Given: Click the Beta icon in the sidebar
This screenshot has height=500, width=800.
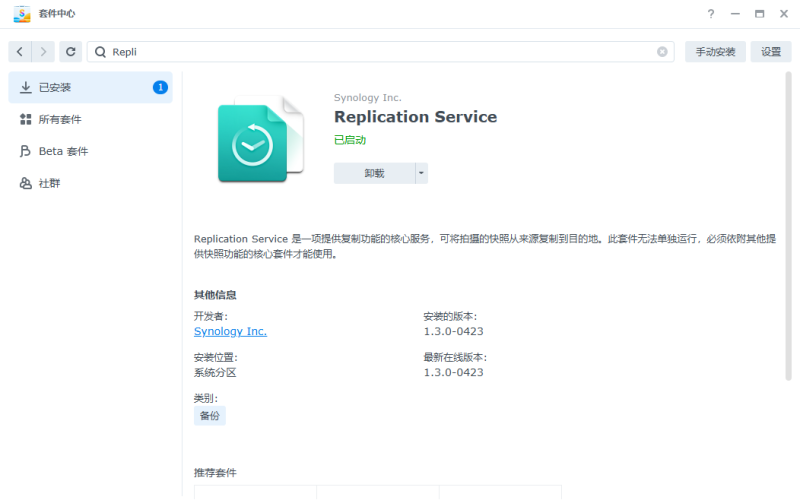Looking at the screenshot, I should [x=26, y=151].
